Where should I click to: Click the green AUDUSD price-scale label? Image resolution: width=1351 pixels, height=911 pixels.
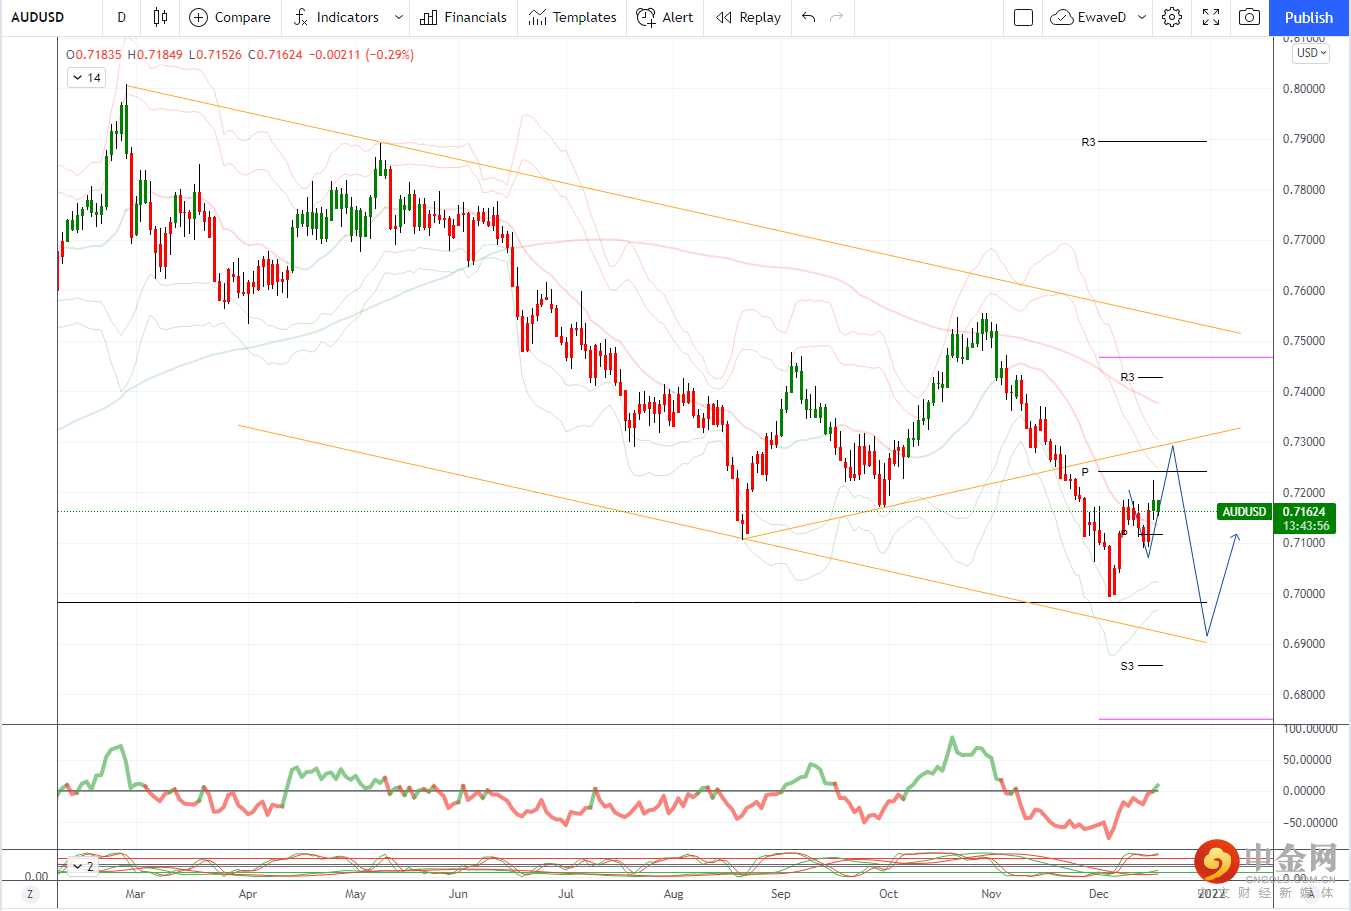pyautogui.click(x=1244, y=512)
